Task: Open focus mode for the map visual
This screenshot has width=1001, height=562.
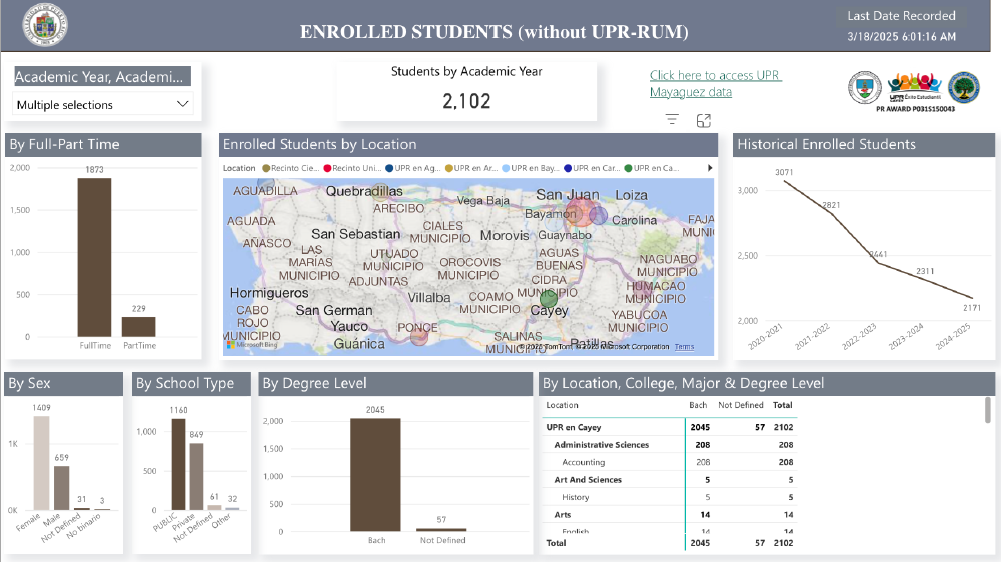Action: [704, 120]
